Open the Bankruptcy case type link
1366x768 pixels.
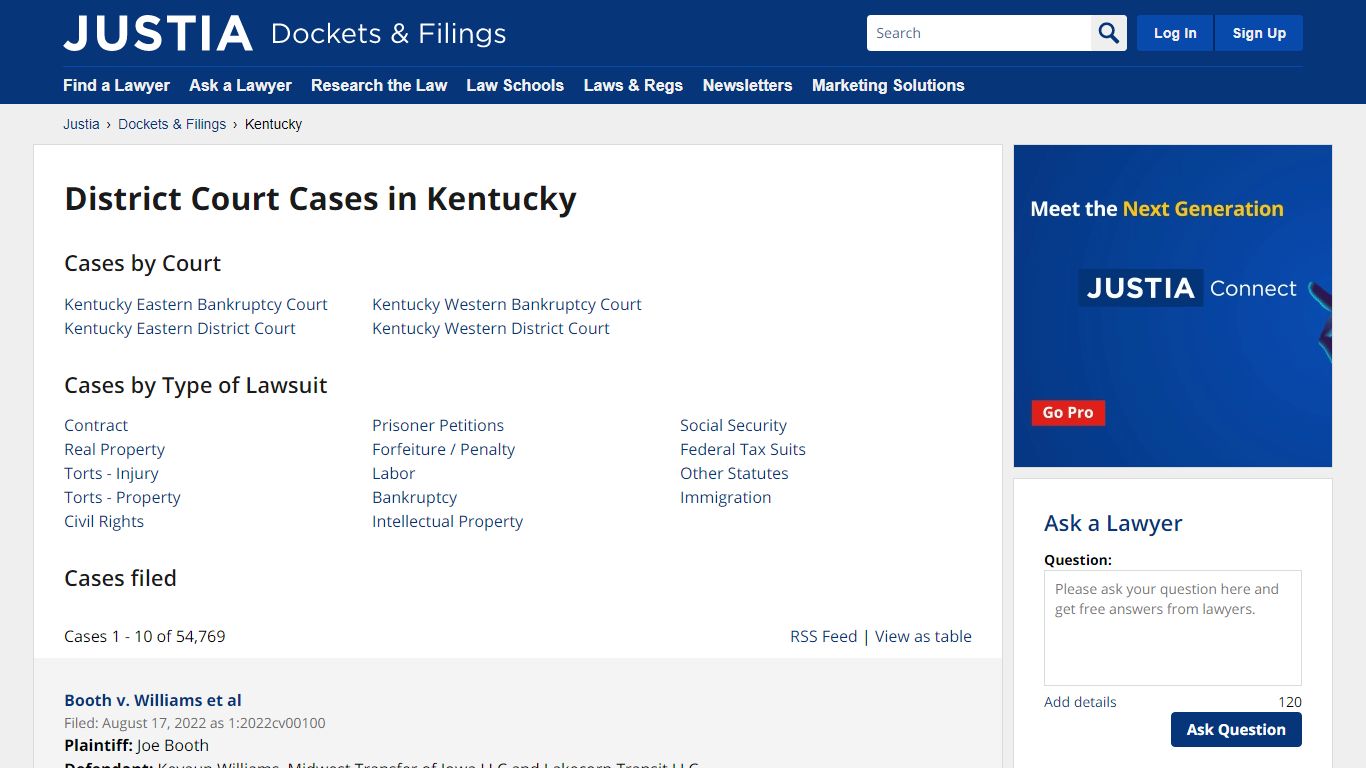[x=414, y=497]
